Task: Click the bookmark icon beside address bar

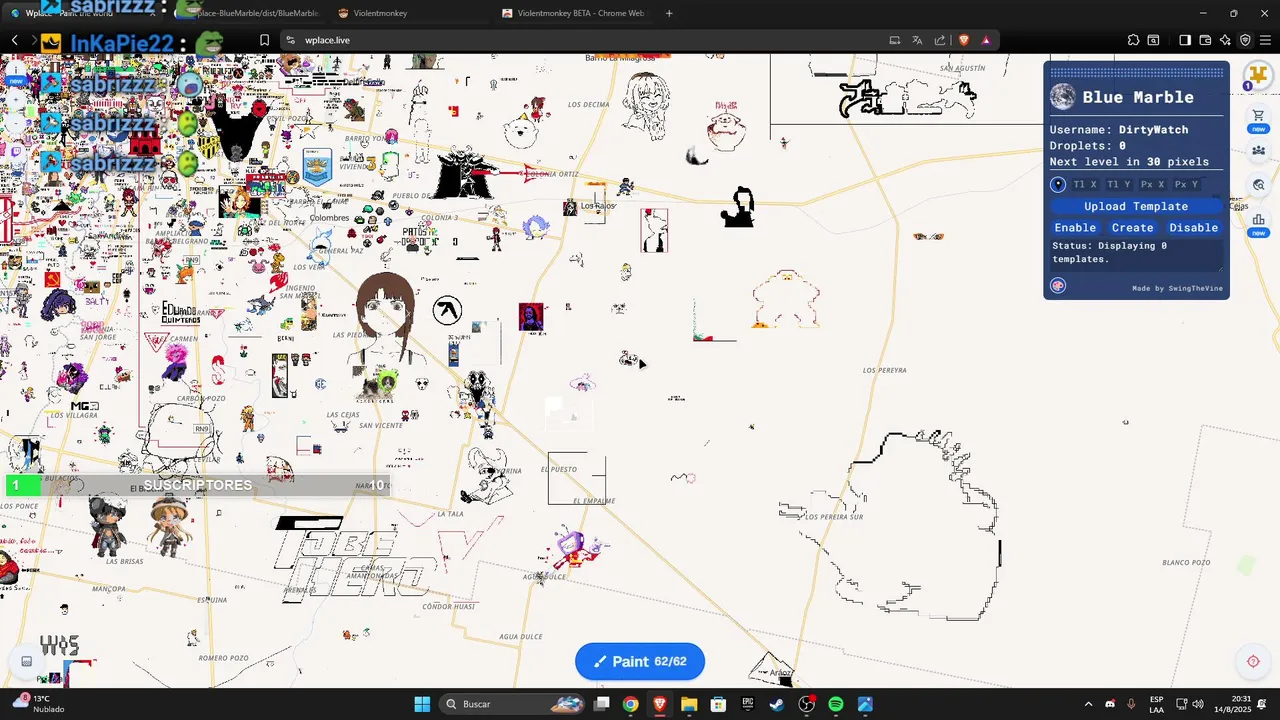Action: point(265,40)
